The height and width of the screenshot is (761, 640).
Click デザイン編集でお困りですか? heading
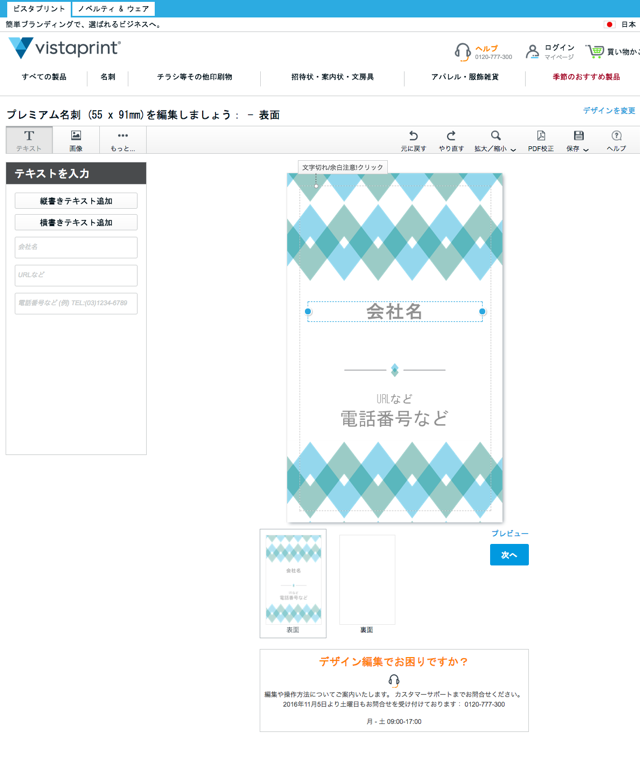pos(394,662)
